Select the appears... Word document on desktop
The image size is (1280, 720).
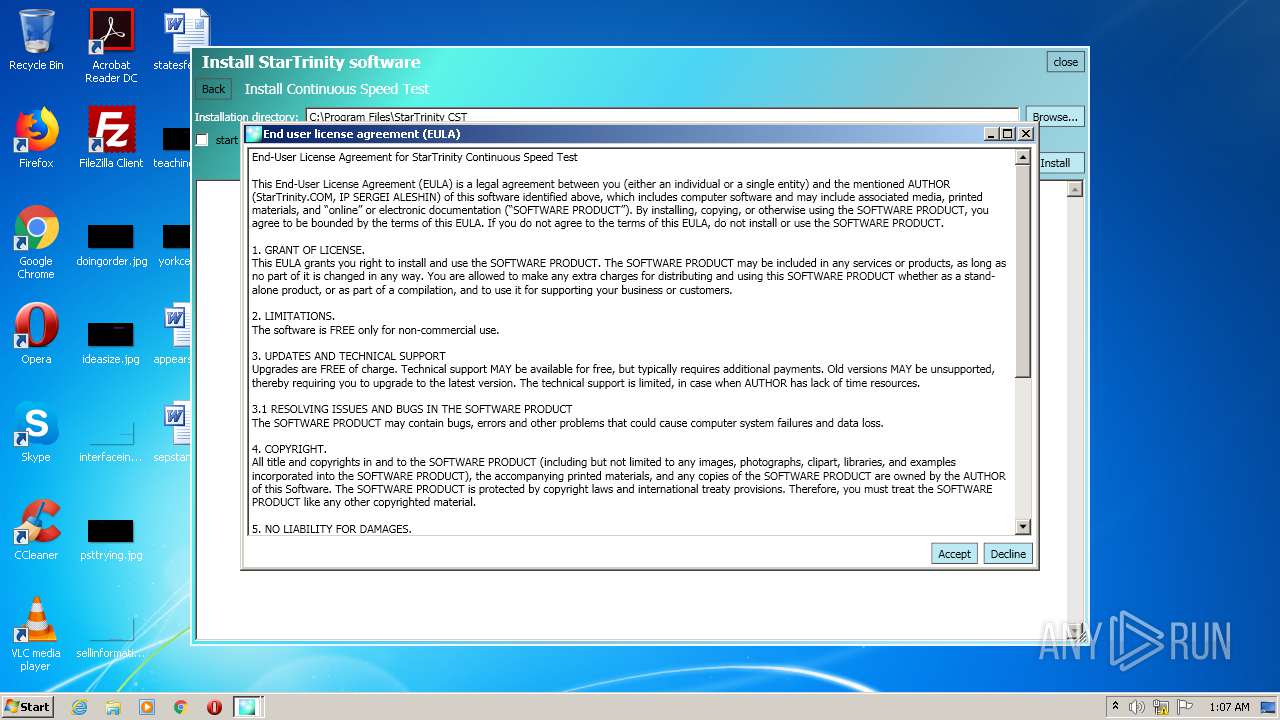pyautogui.click(x=174, y=334)
